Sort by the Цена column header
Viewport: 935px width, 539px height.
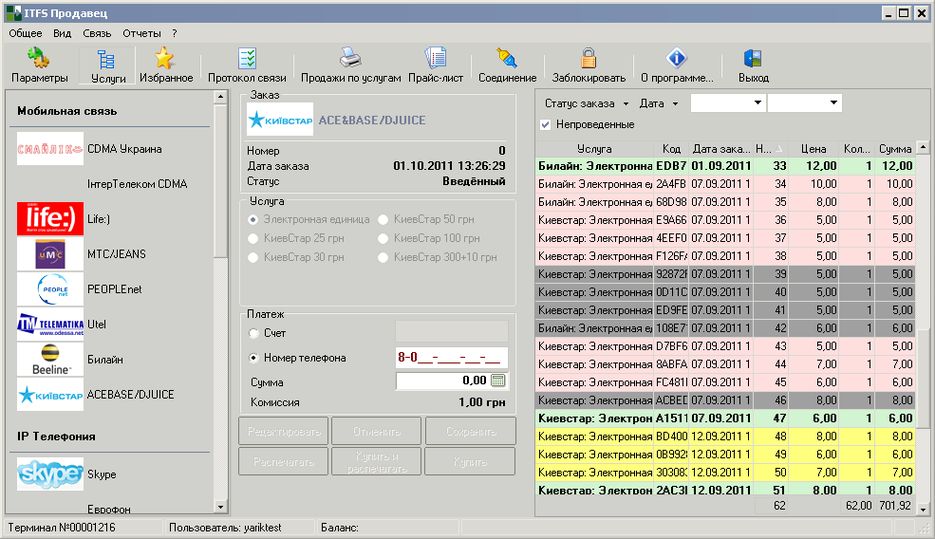813,148
